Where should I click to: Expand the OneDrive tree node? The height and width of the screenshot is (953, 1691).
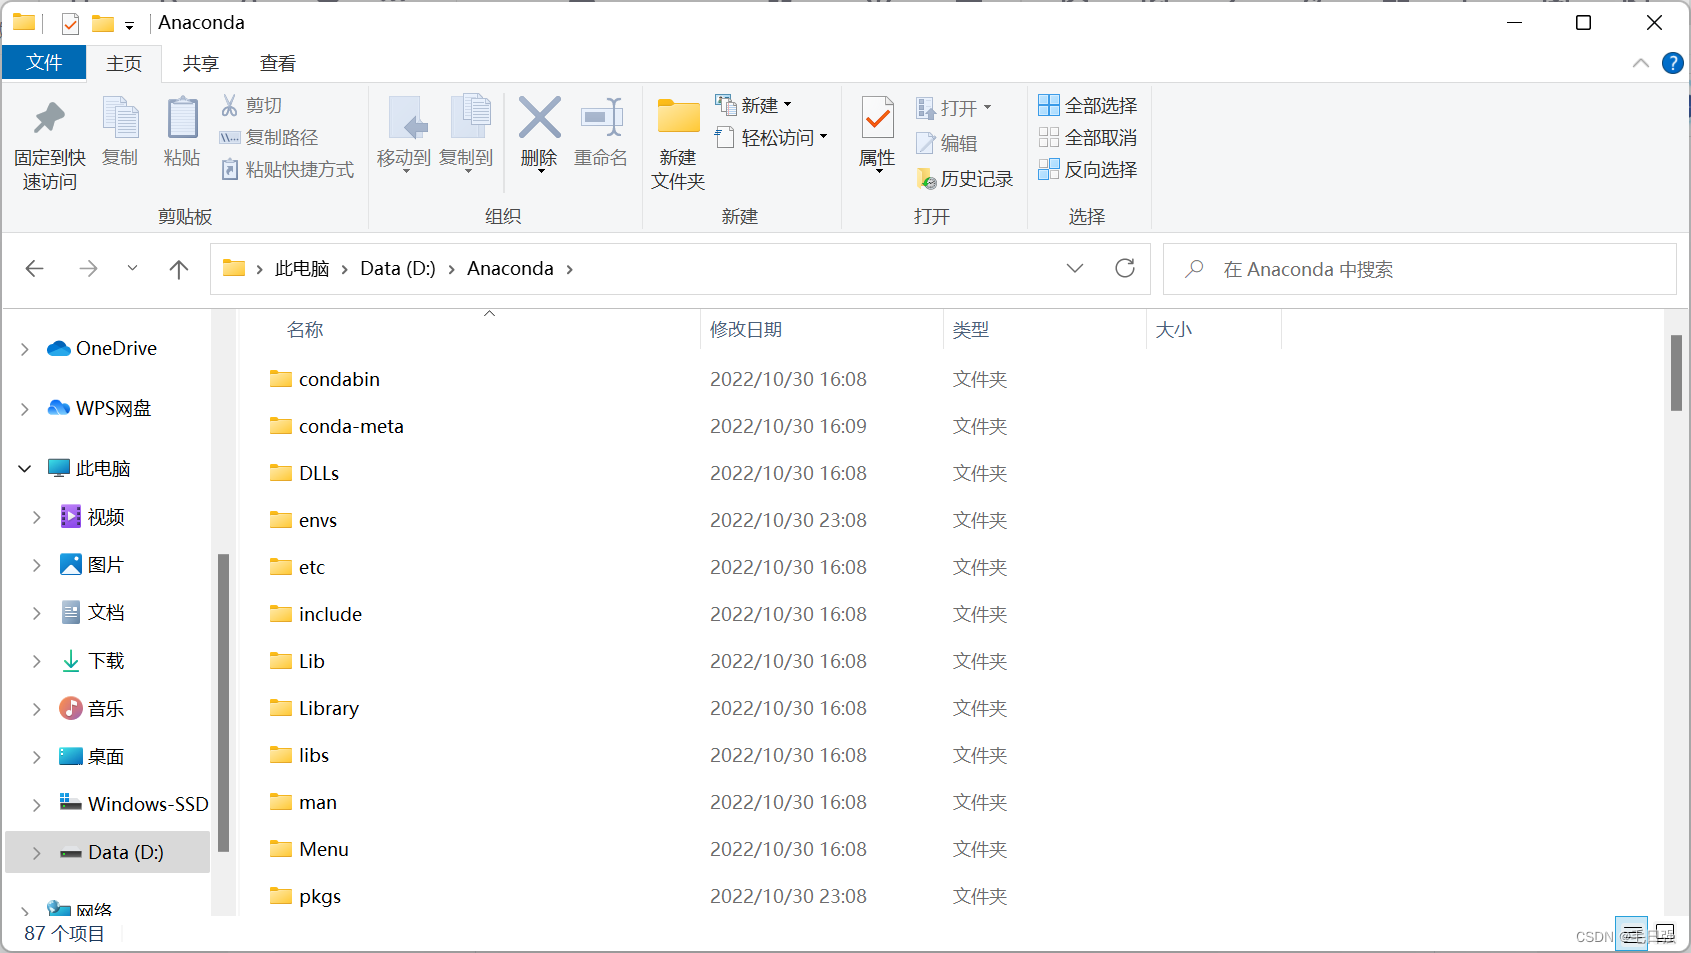(x=25, y=349)
